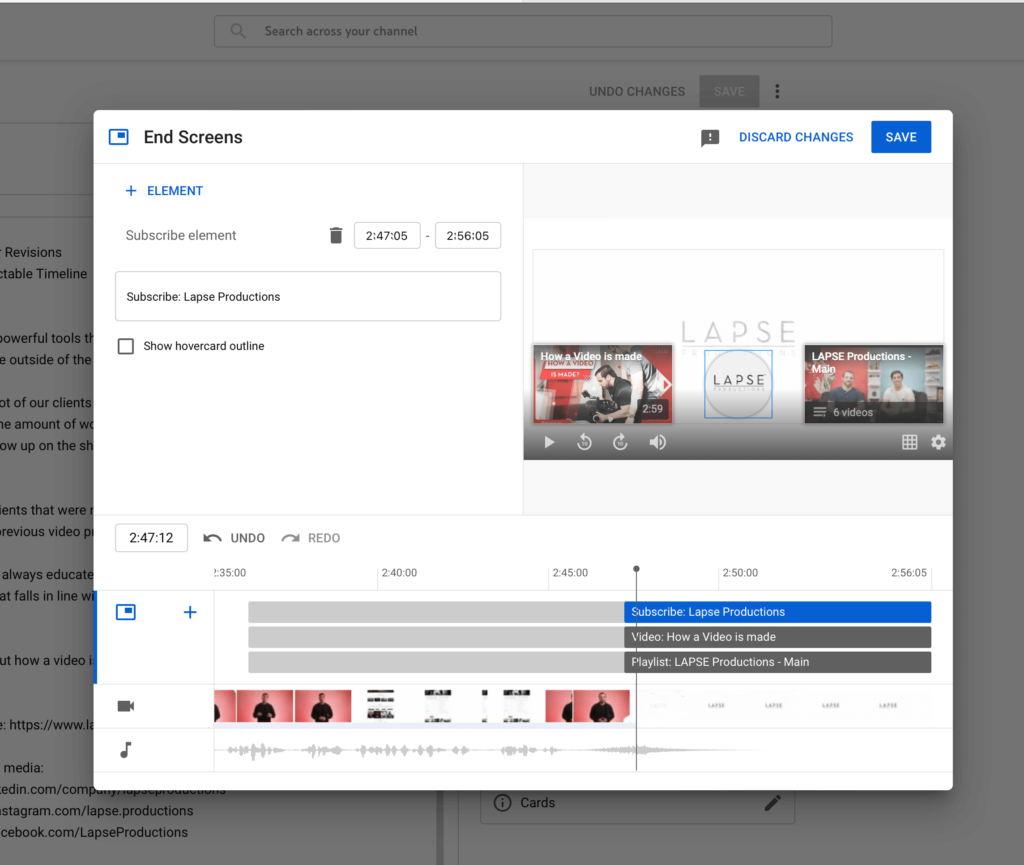Discard changes in End Screens dialog
This screenshot has height=865, width=1024.
pyautogui.click(x=796, y=137)
